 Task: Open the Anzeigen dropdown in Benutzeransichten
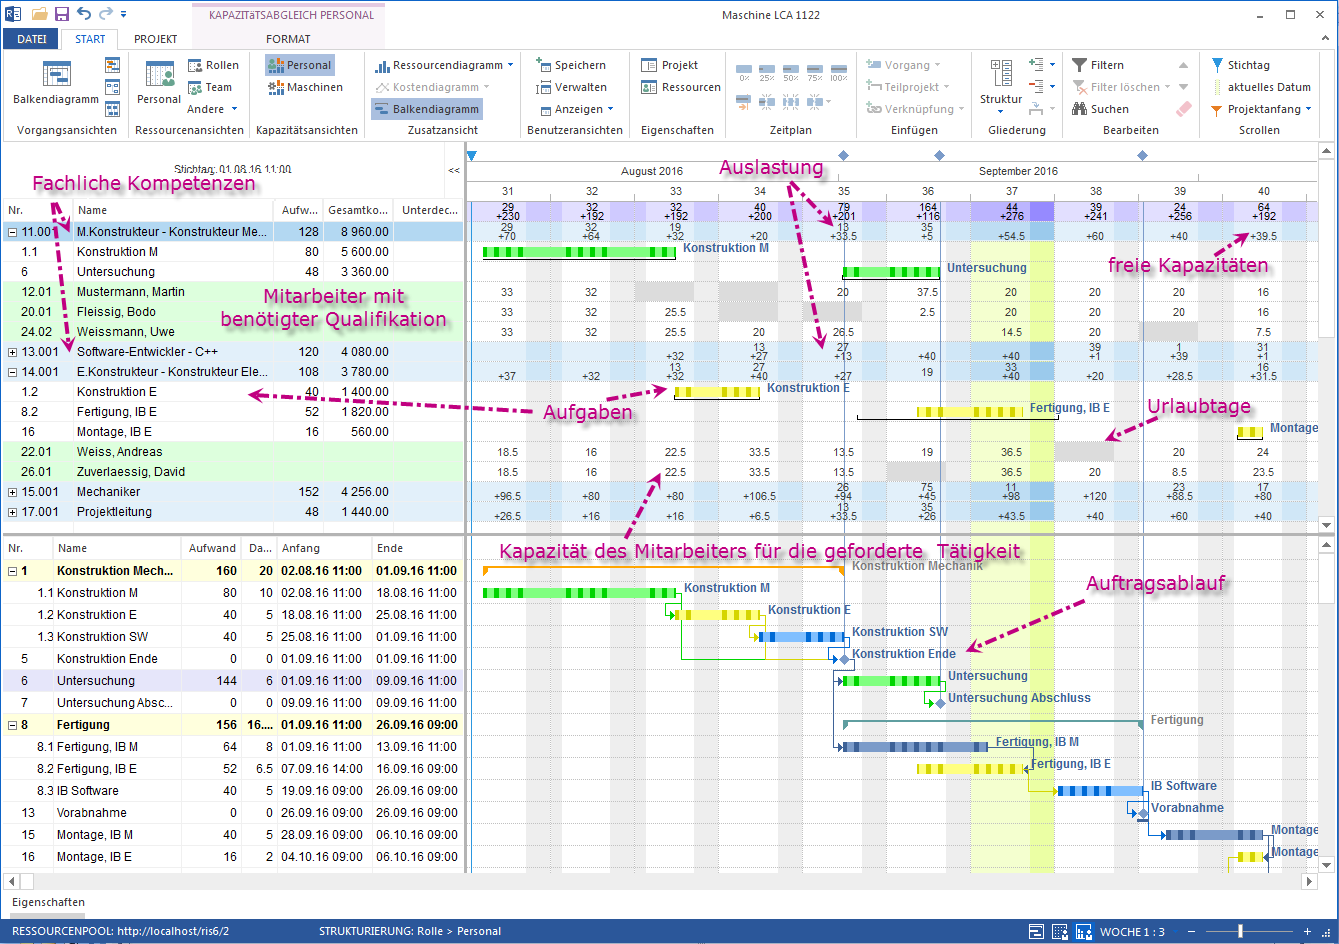click(576, 109)
